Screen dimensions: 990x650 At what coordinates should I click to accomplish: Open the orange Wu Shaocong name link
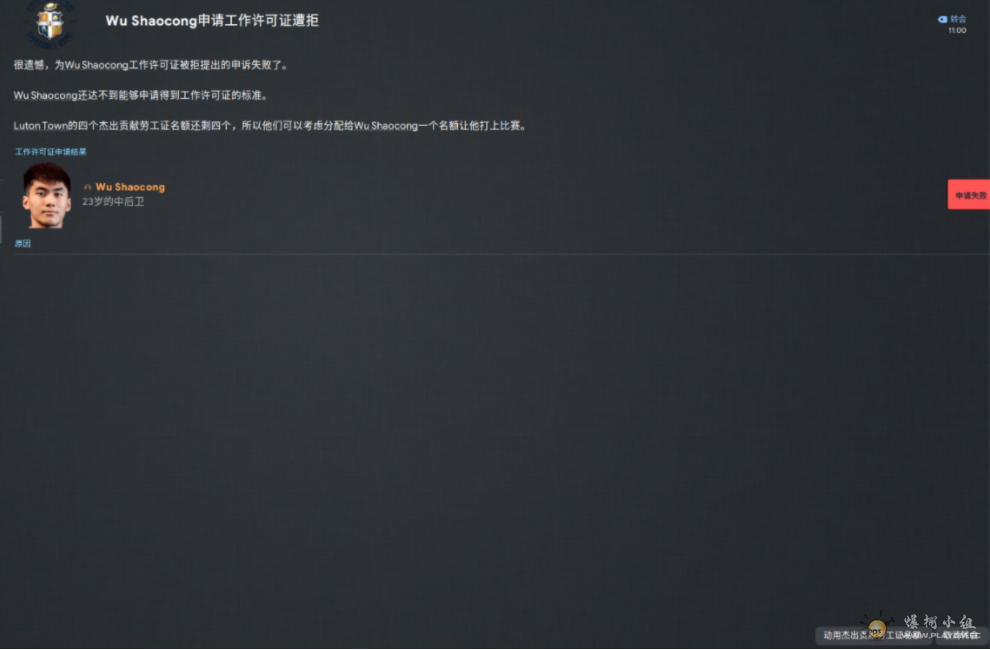130,187
